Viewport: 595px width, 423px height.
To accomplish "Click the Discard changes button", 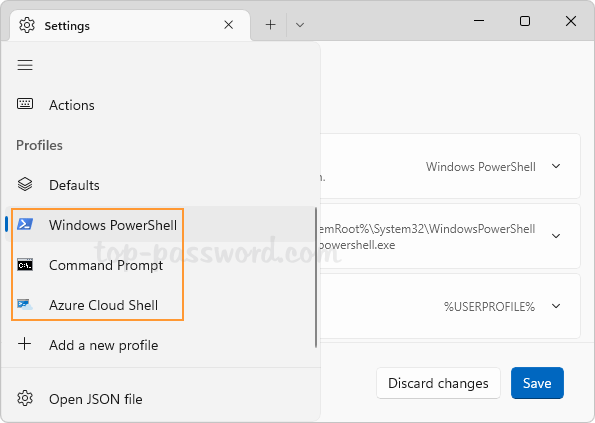I will (x=438, y=383).
